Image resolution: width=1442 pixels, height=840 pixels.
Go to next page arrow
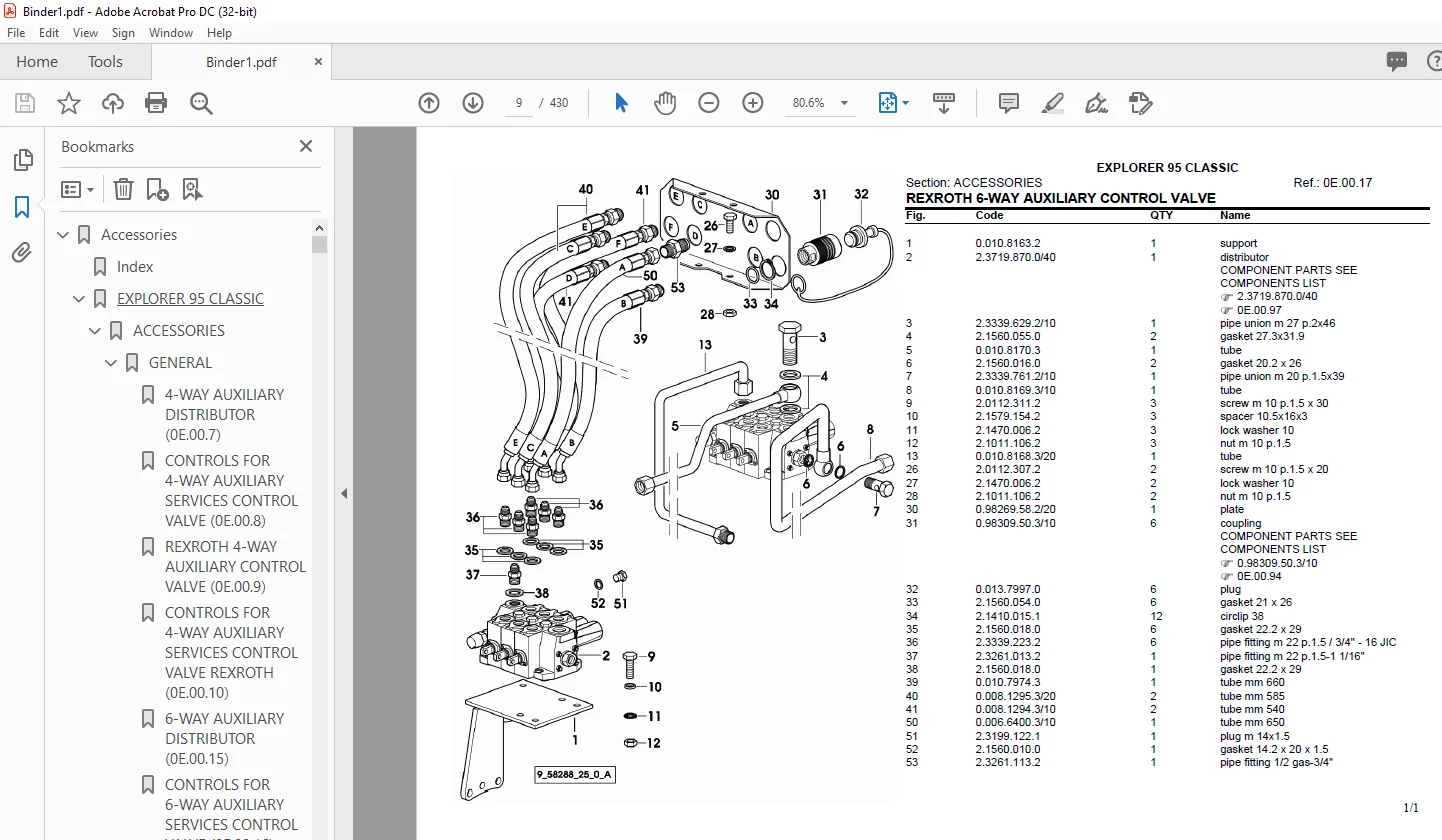(x=473, y=103)
